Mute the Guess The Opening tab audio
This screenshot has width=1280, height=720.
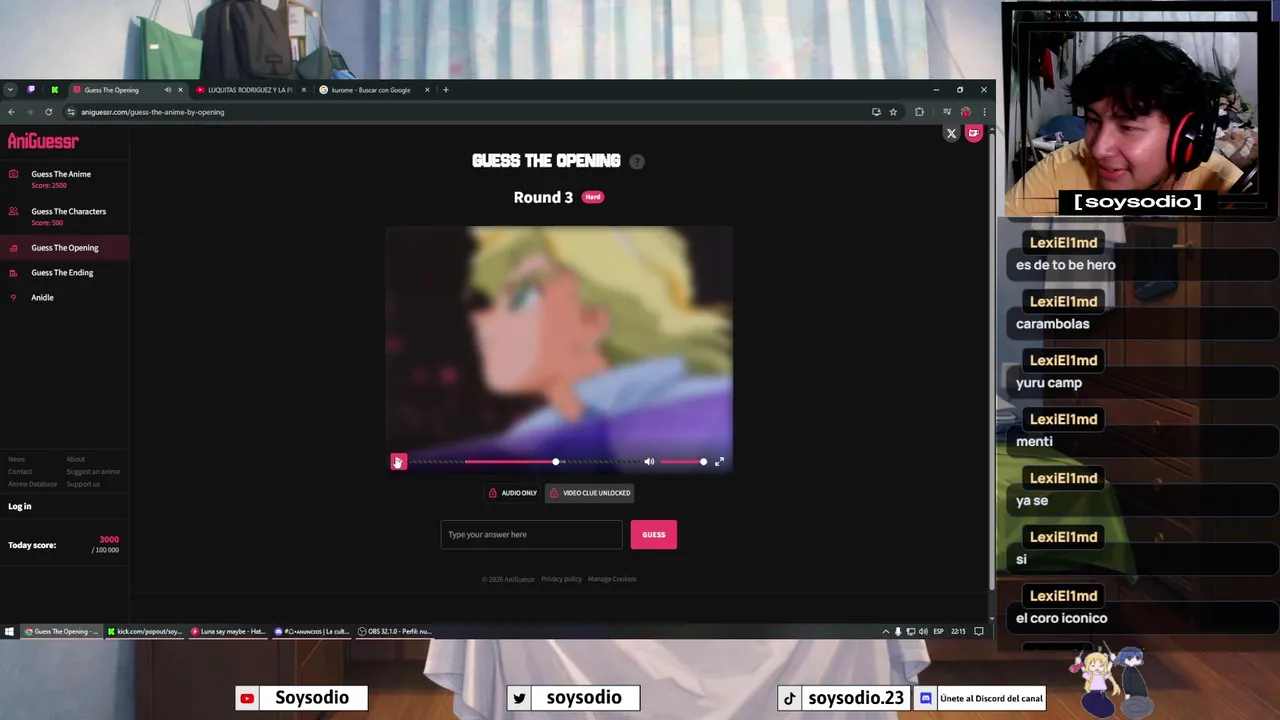tap(167, 90)
